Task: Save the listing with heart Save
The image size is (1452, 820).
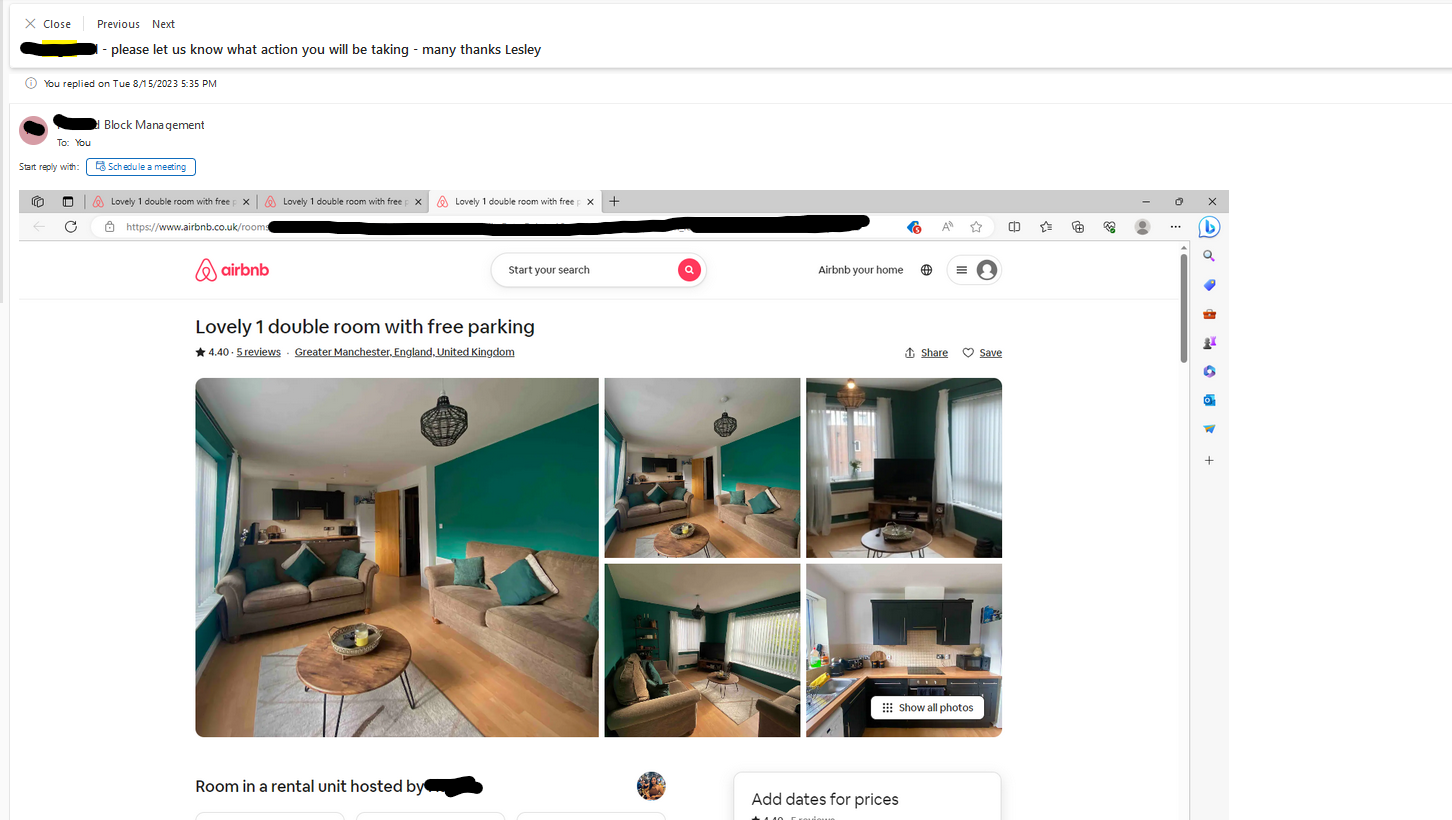Action: tap(982, 353)
